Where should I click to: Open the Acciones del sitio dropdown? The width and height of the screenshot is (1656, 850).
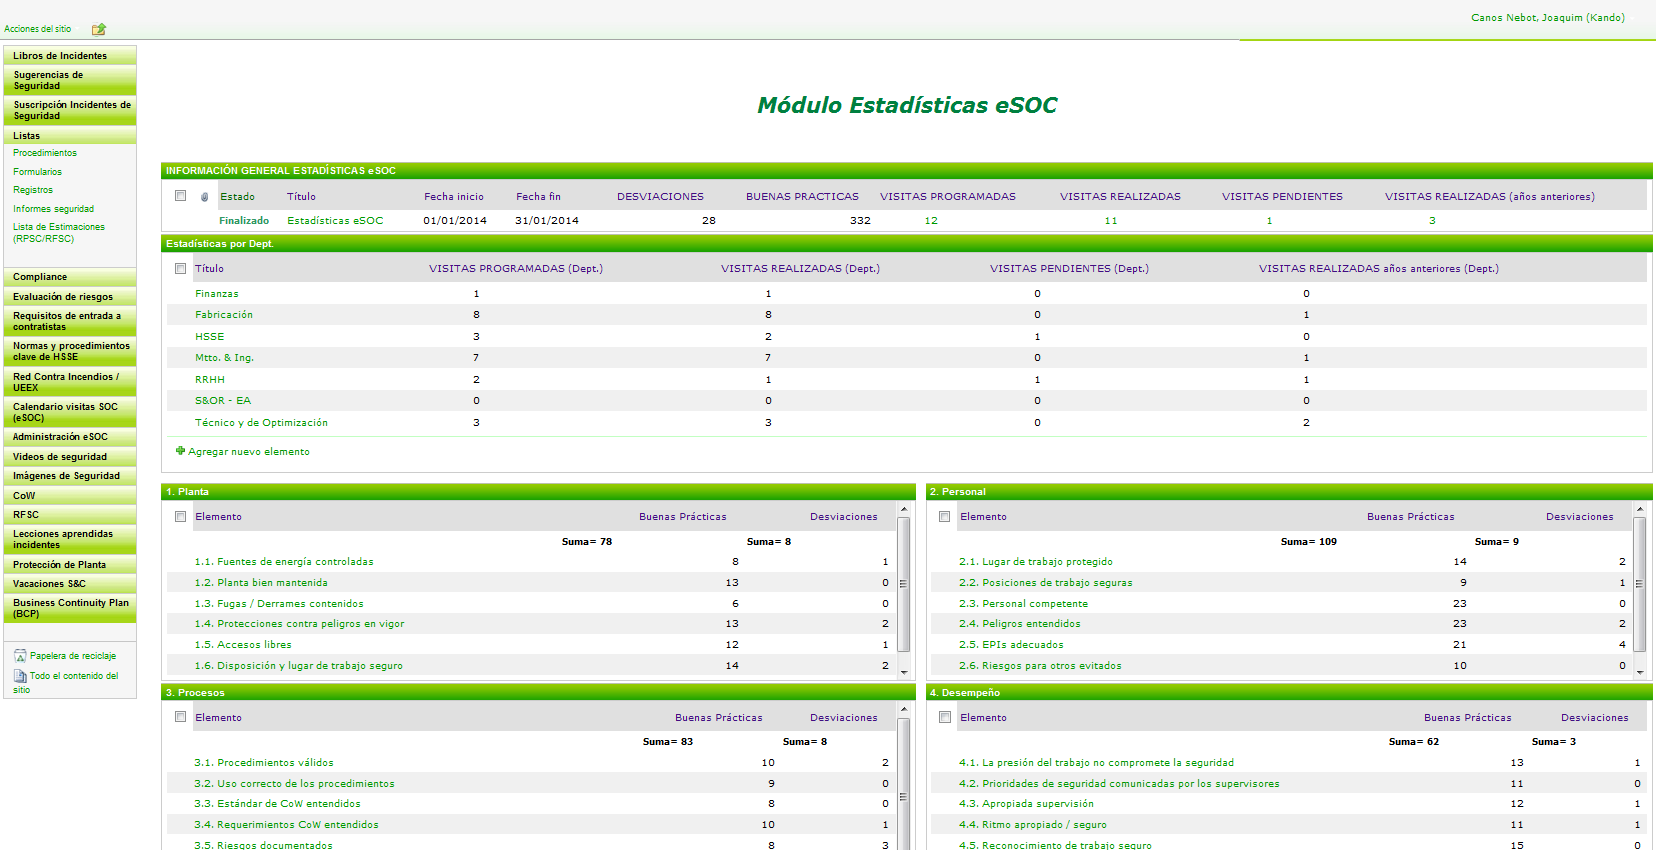[x=38, y=29]
